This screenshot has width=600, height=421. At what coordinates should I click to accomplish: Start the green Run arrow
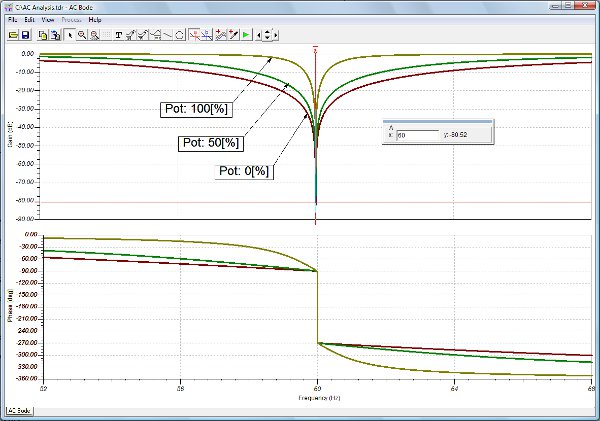pyautogui.click(x=245, y=34)
